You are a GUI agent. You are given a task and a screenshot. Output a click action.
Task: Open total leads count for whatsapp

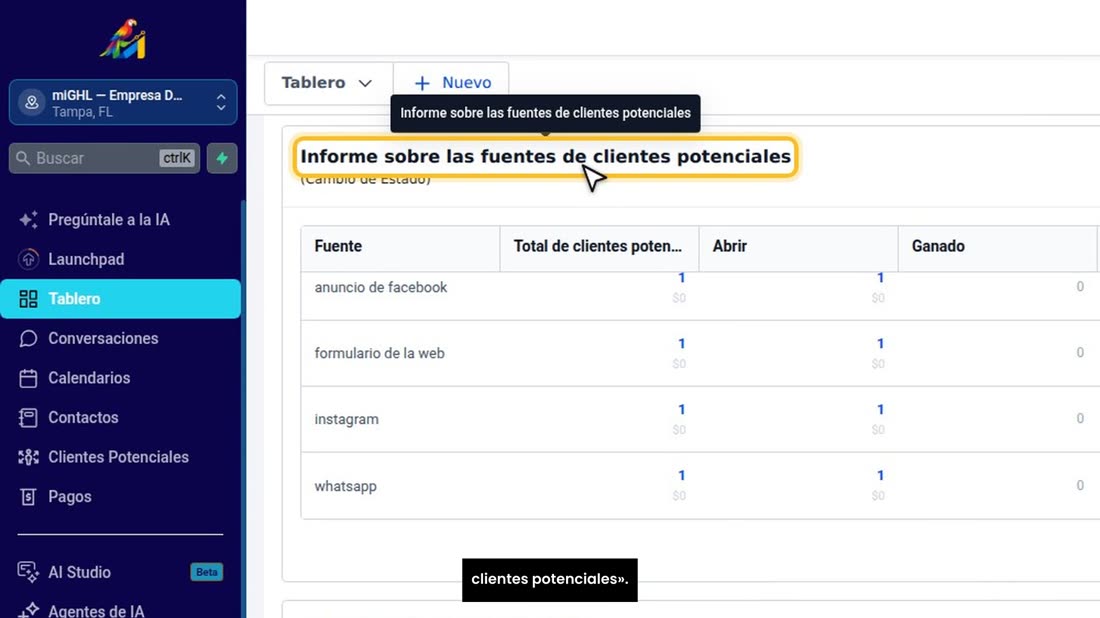(x=681, y=476)
